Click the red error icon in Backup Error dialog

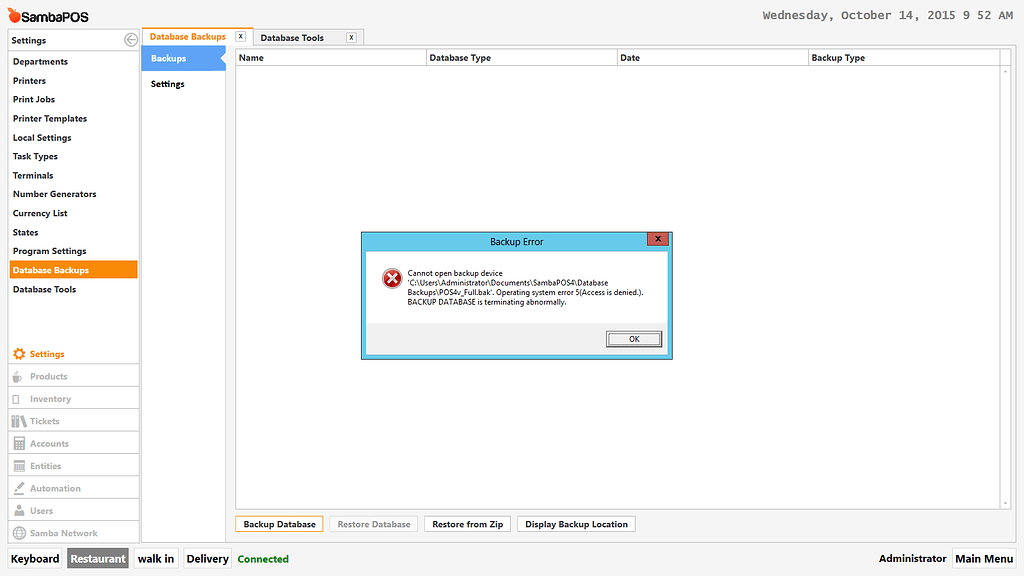(392, 279)
